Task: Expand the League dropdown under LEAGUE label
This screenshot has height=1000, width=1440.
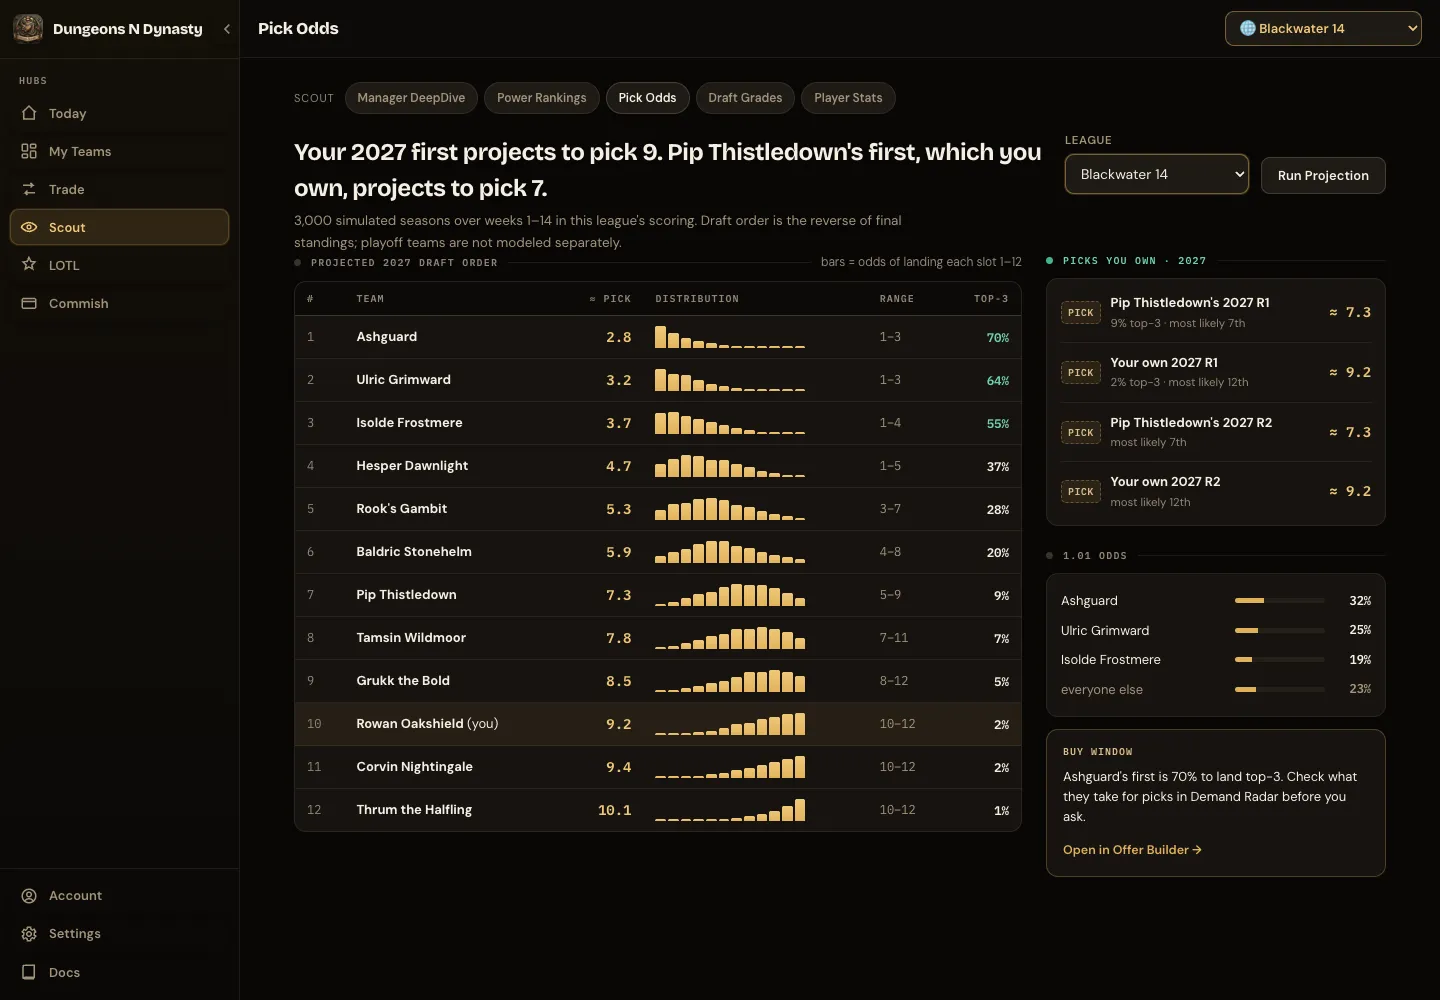Action: click(x=1157, y=174)
